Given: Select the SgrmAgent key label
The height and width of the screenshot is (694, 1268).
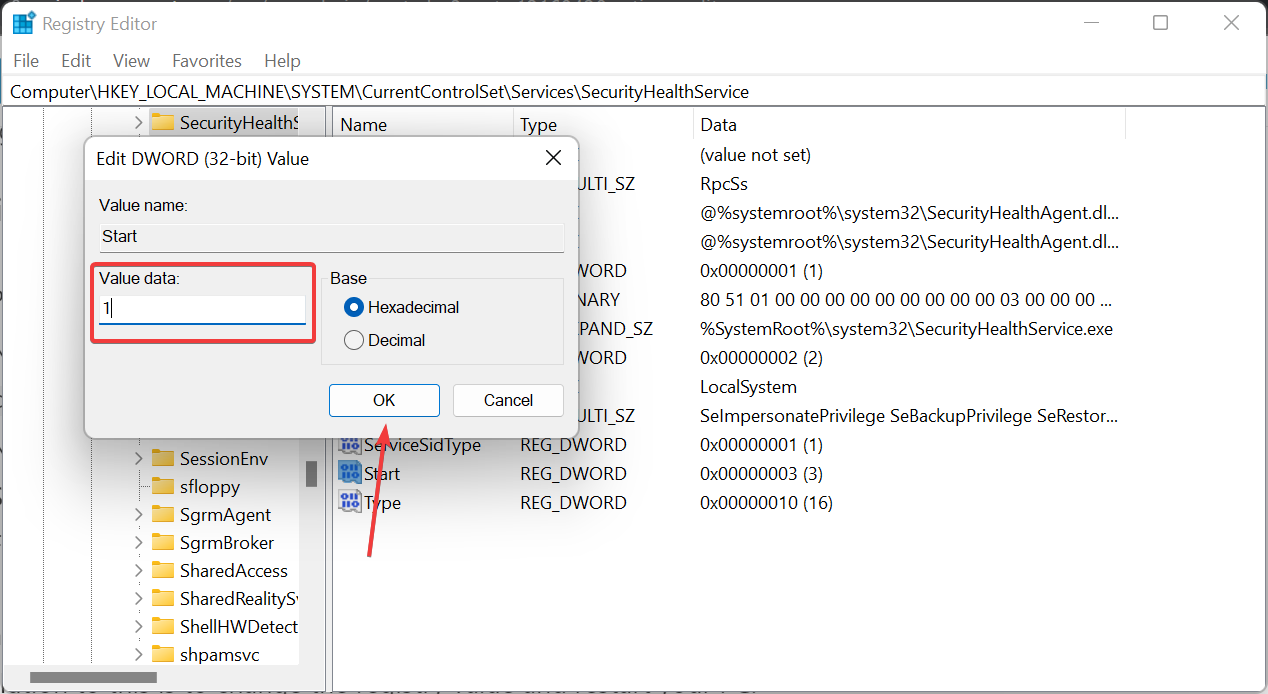Looking at the screenshot, I should [x=225, y=514].
